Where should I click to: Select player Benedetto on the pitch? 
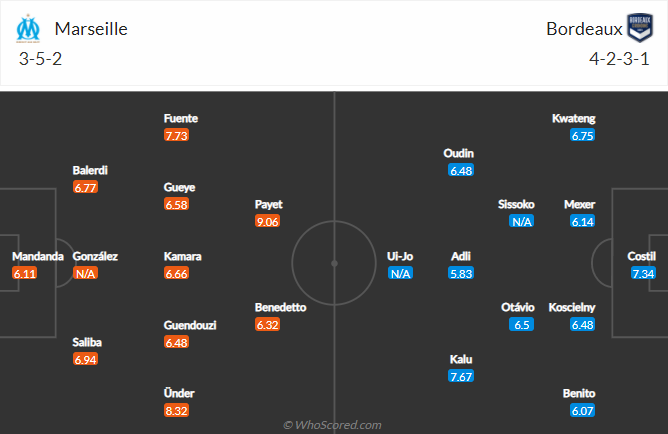click(x=281, y=307)
